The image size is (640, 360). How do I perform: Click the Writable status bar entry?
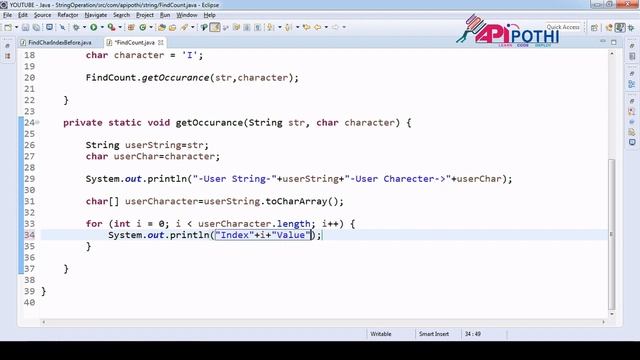(381, 334)
